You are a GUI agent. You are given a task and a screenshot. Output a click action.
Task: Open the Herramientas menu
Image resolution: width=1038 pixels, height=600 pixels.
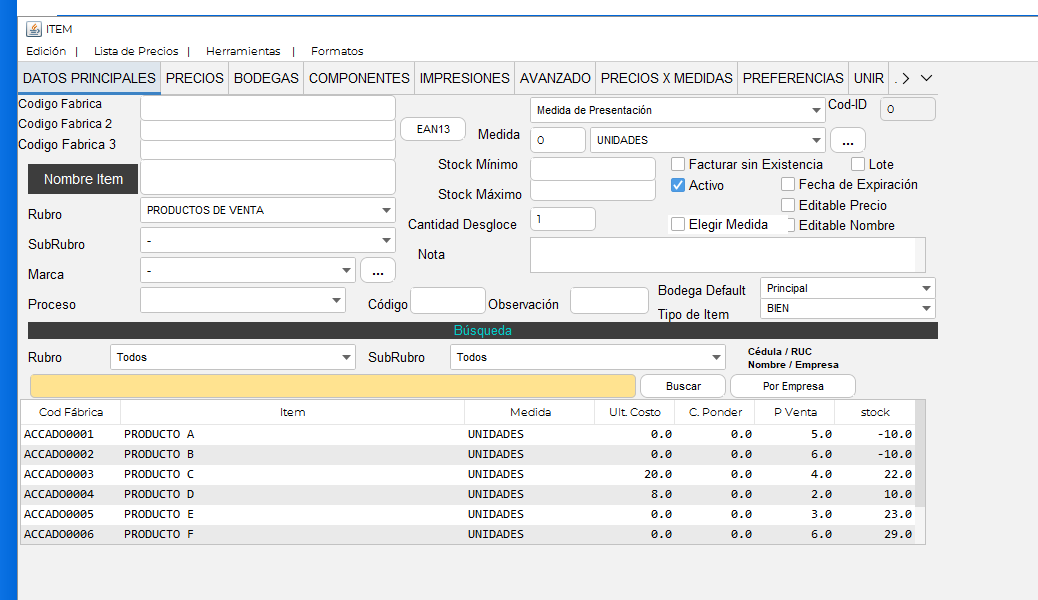pos(243,51)
